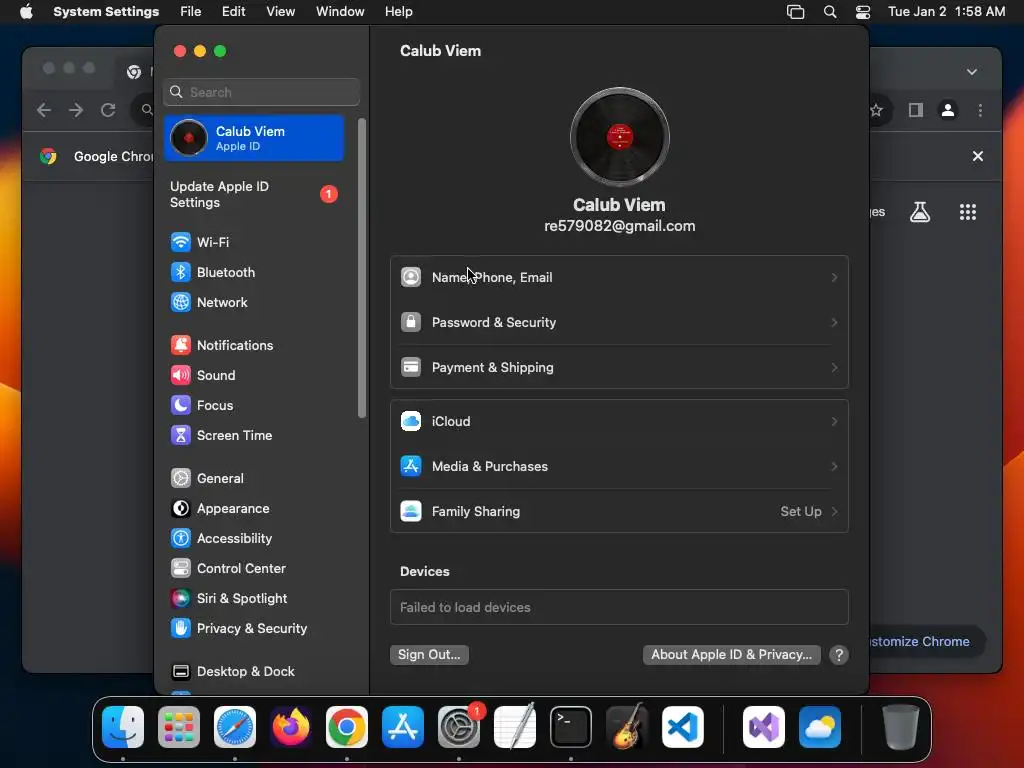
Task: Open Password & Security row
Action: (620, 323)
